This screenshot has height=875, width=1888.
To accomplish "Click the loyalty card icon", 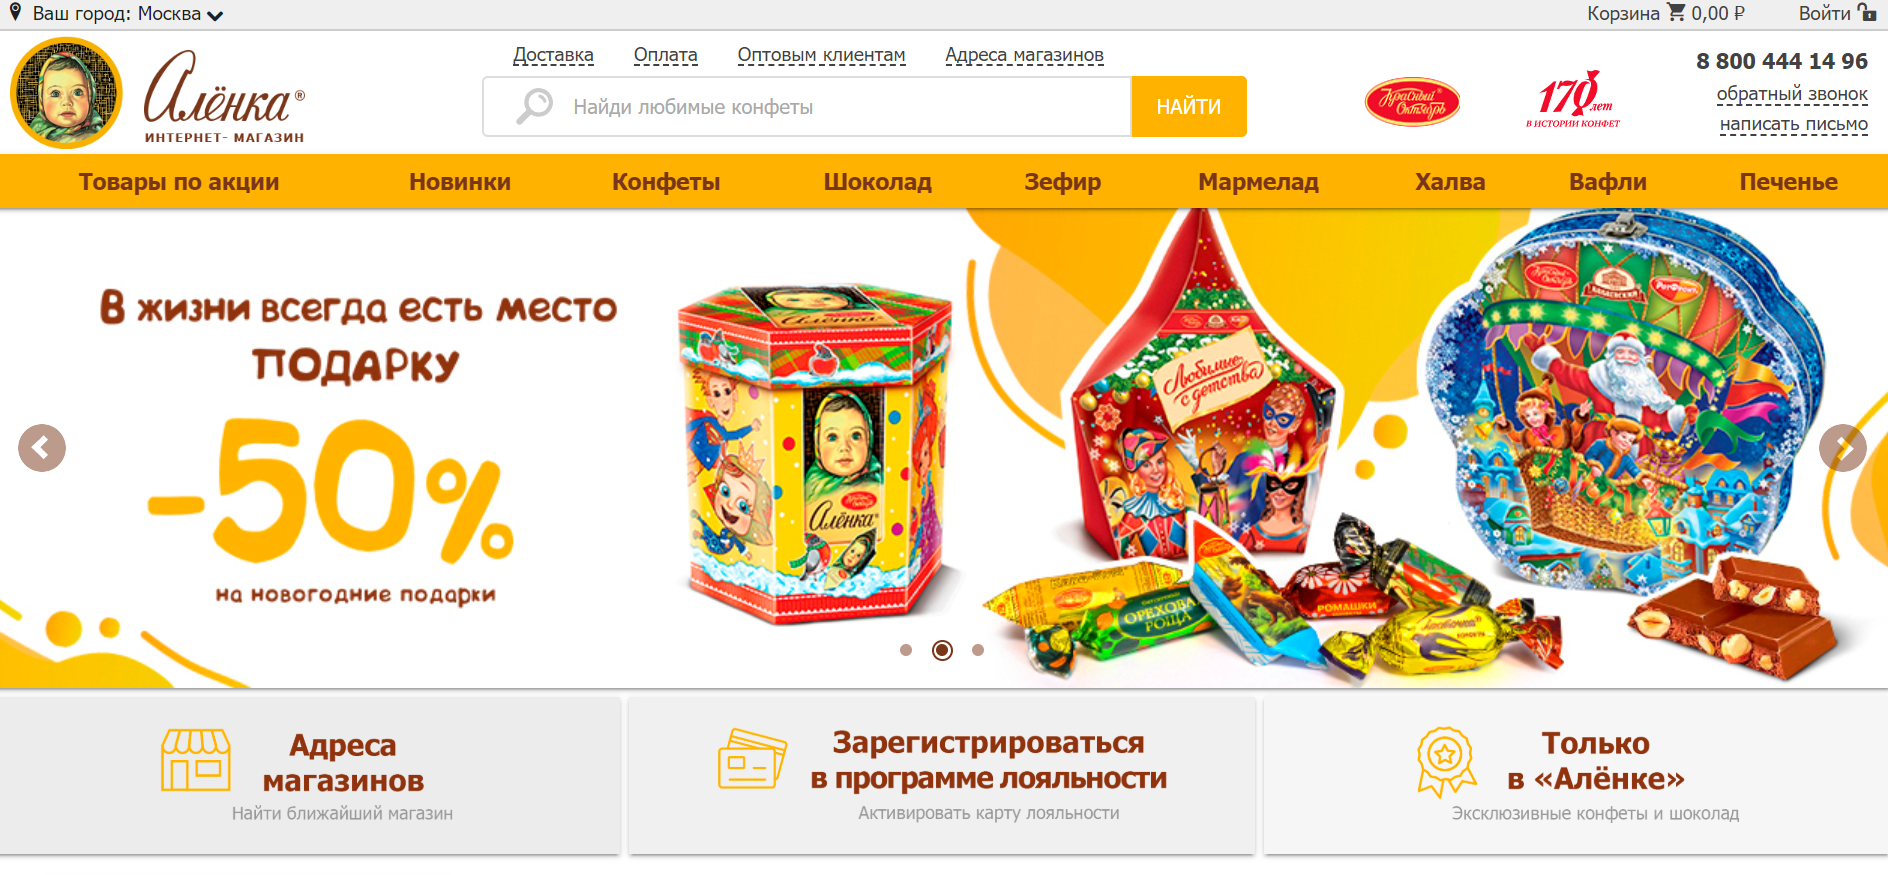I will click(752, 759).
